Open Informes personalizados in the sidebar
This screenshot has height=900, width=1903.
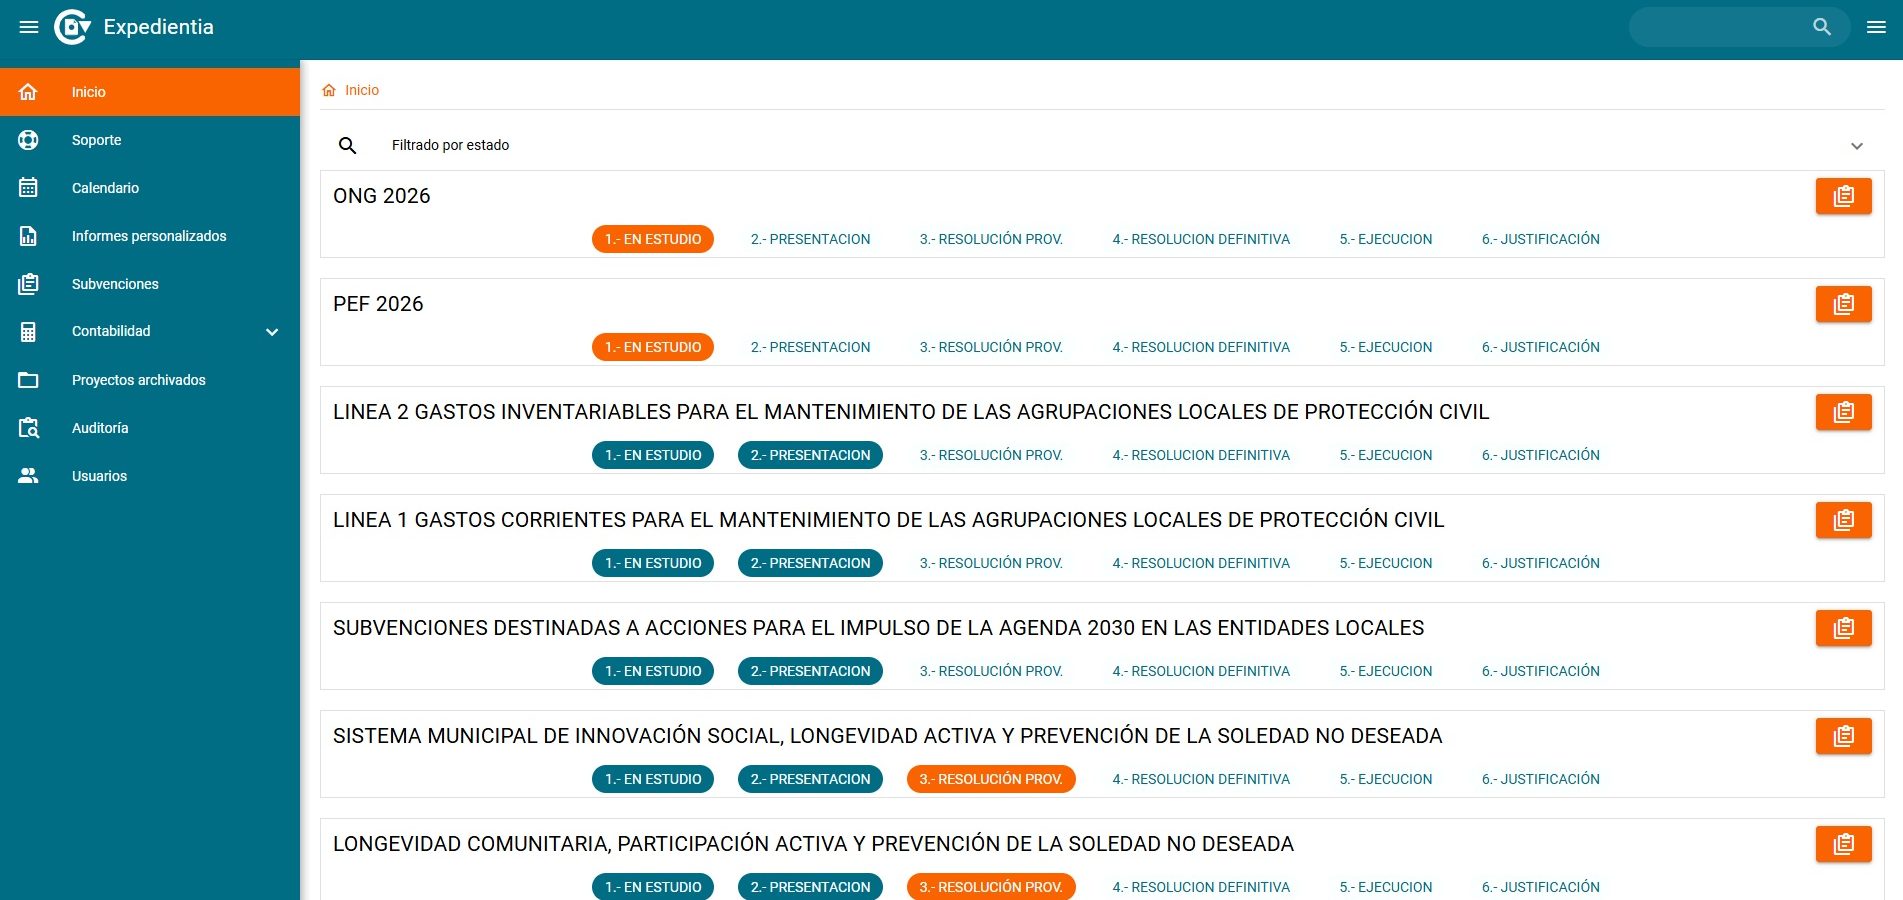pos(150,236)
